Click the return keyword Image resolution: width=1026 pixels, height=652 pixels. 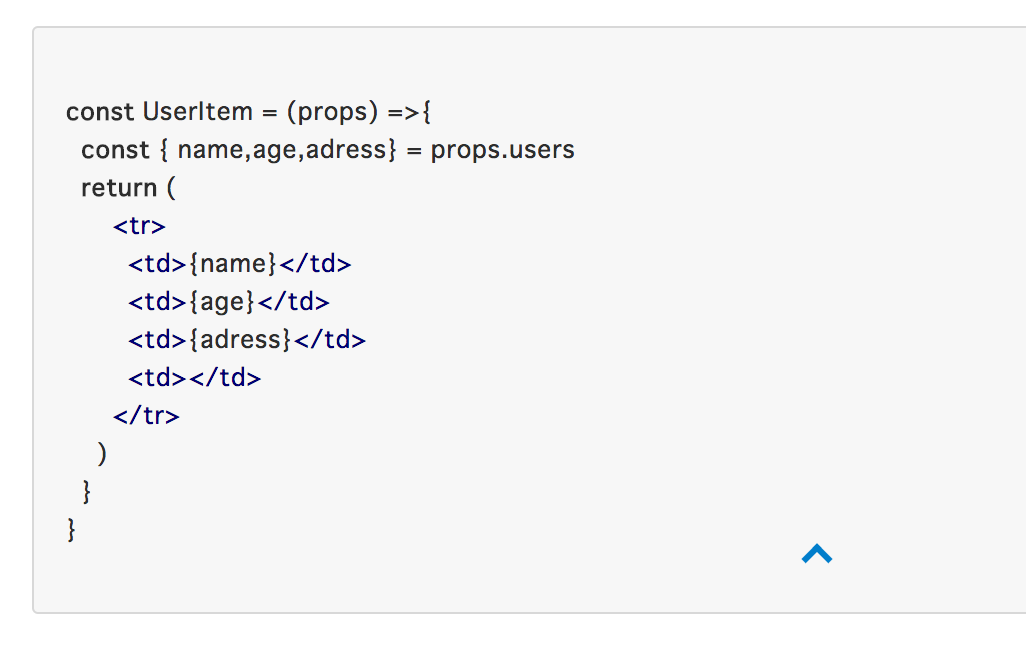pyautogui.click(x=119, y=188)
